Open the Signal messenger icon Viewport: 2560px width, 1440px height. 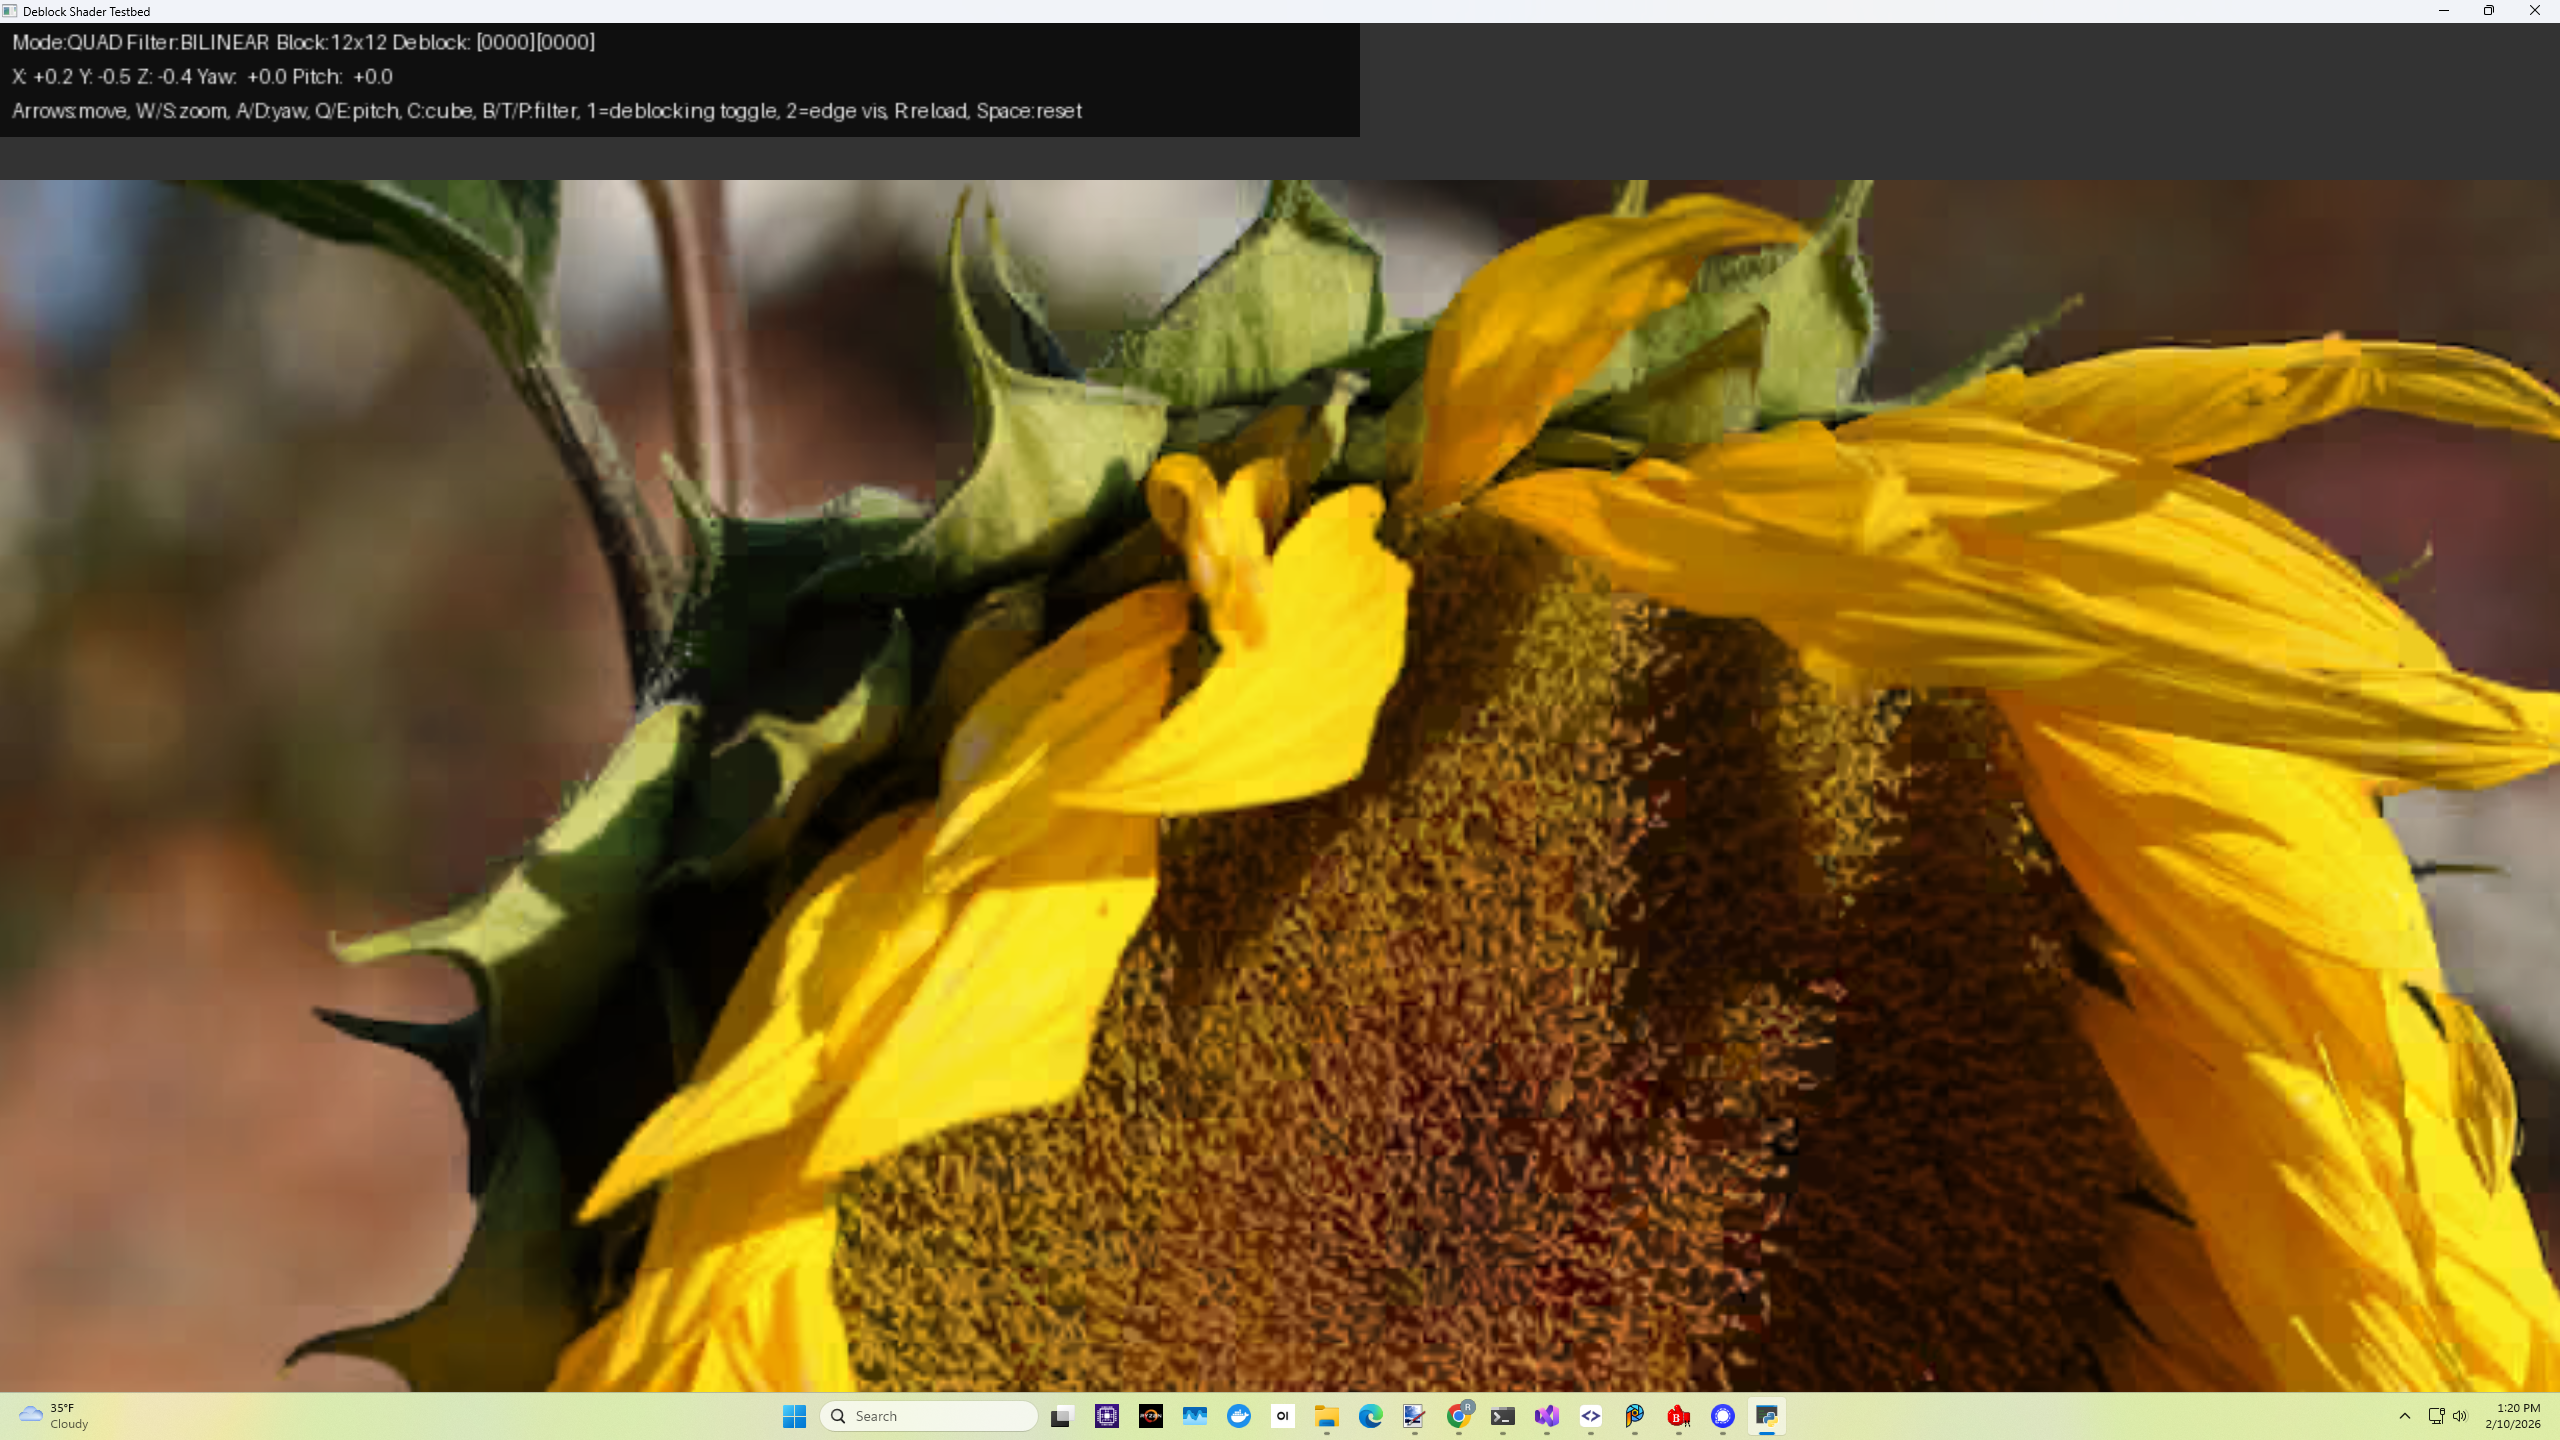(x=1722, y=1416)
